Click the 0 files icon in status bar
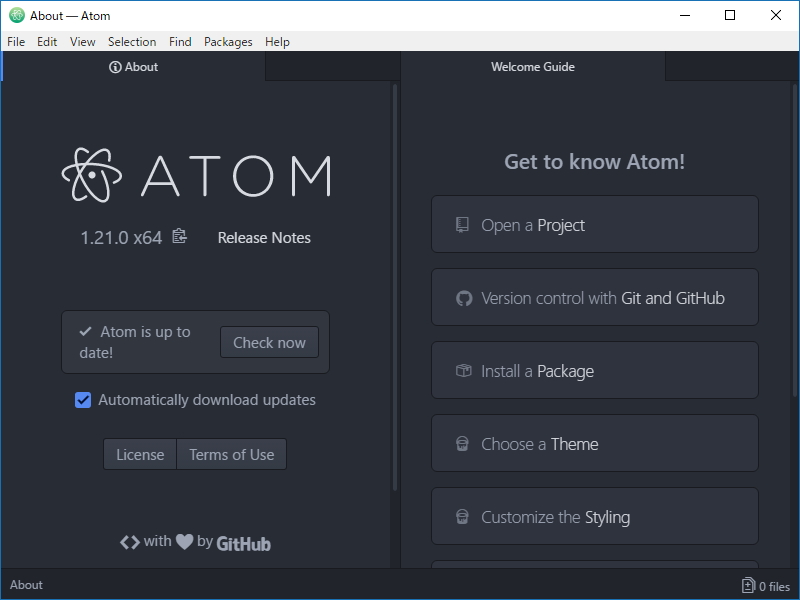The image size is (800, 600). (746, 585)
